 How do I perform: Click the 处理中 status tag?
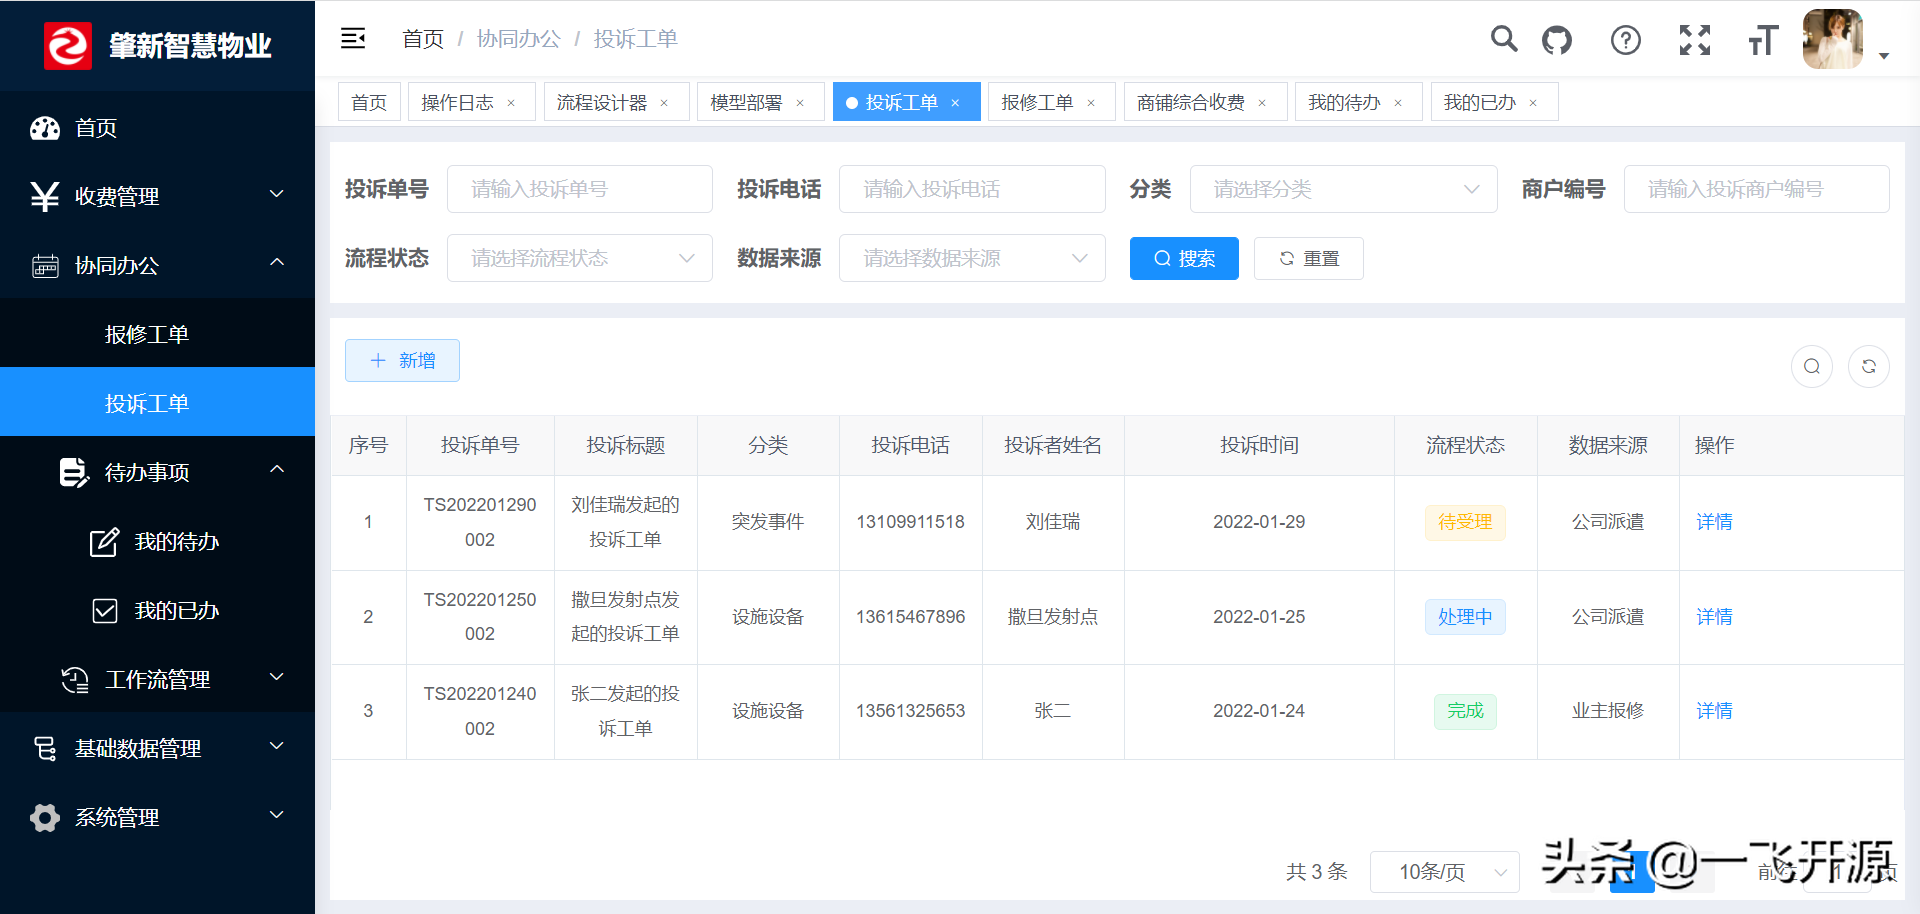pyautogui.click(x=1465, y=617)
